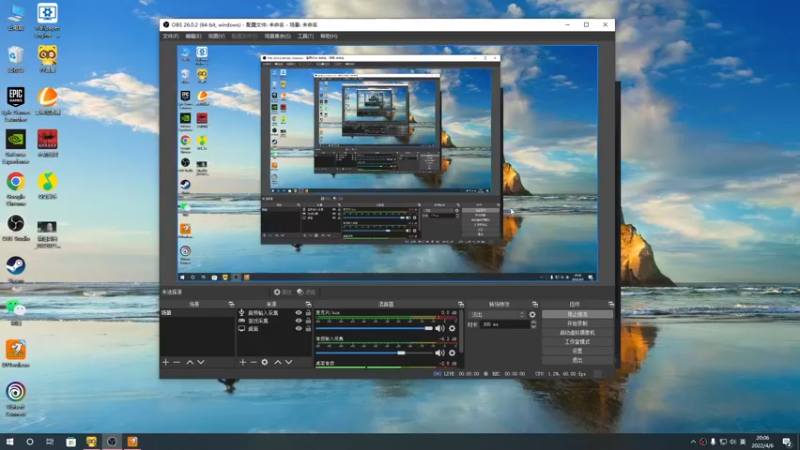800x450 pixels.
Task: Move the selected source down
Action: (289, 362)
